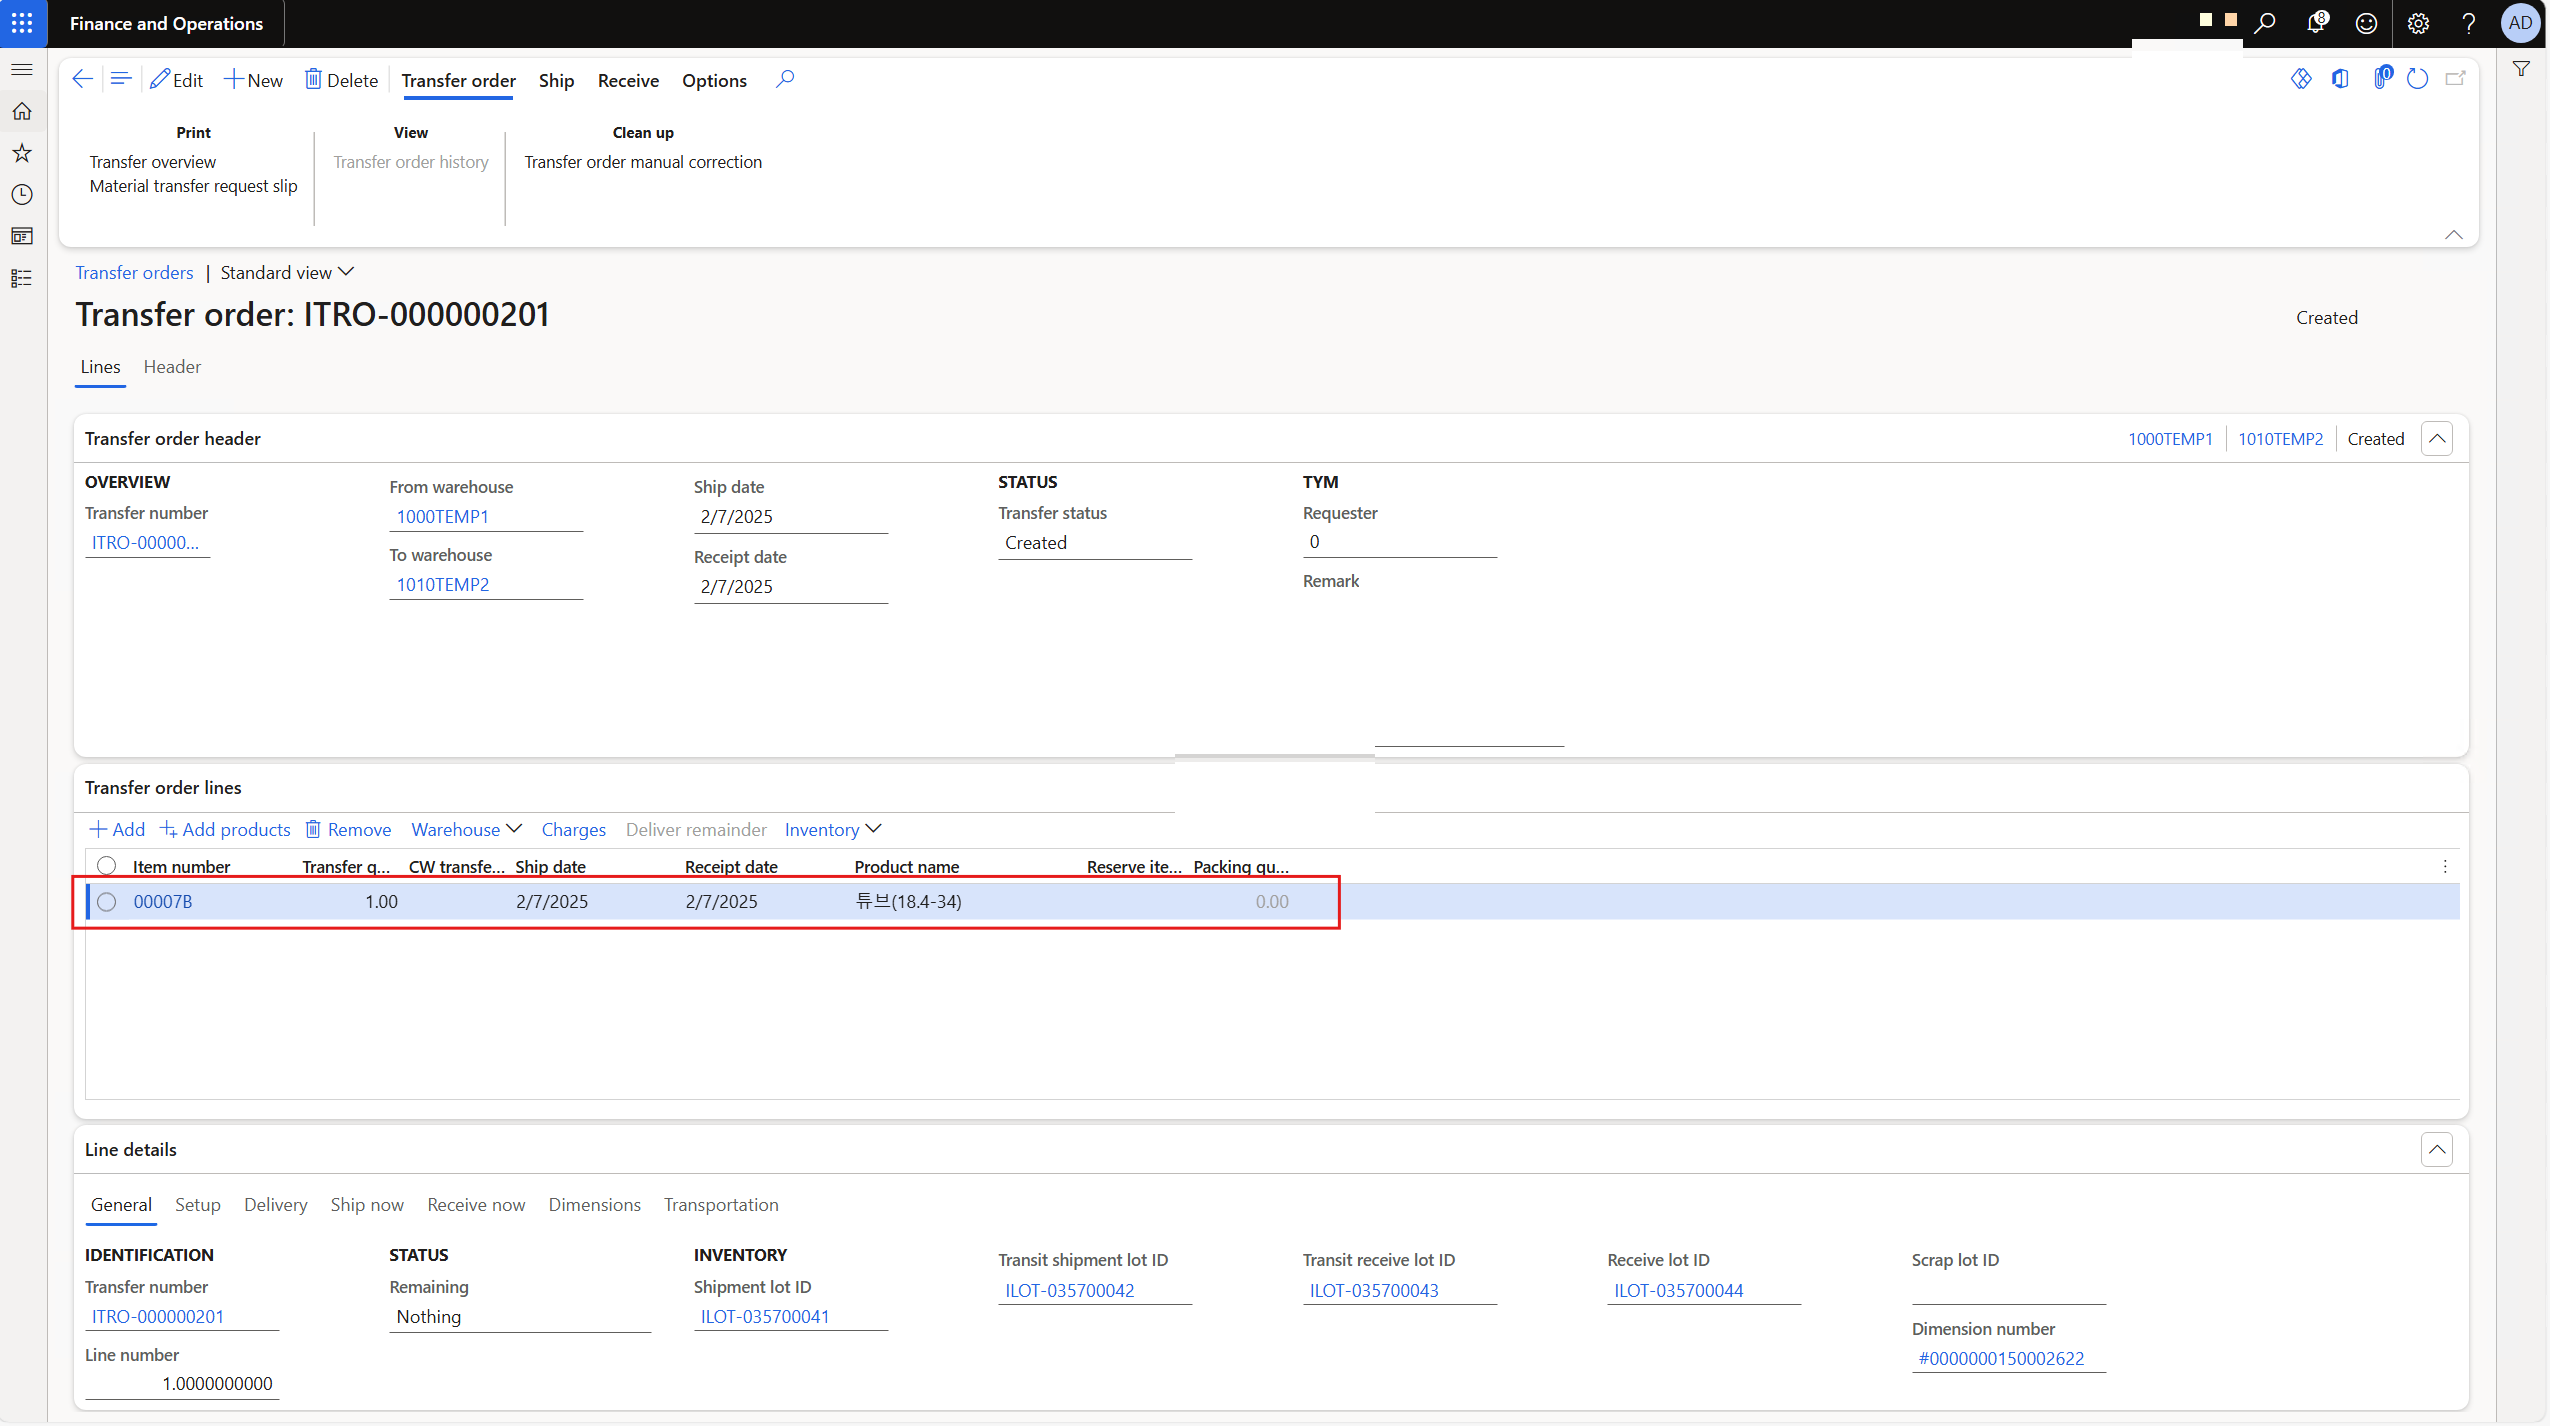Open the Ship ribbon tab
This screenshot has height=1426, width=2550.
pyautogui.click(x=556, y=81)
